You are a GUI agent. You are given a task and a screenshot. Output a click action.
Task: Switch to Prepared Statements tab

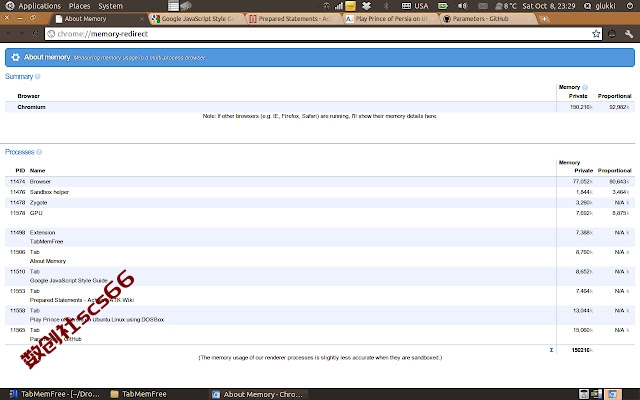click(294, 19)
